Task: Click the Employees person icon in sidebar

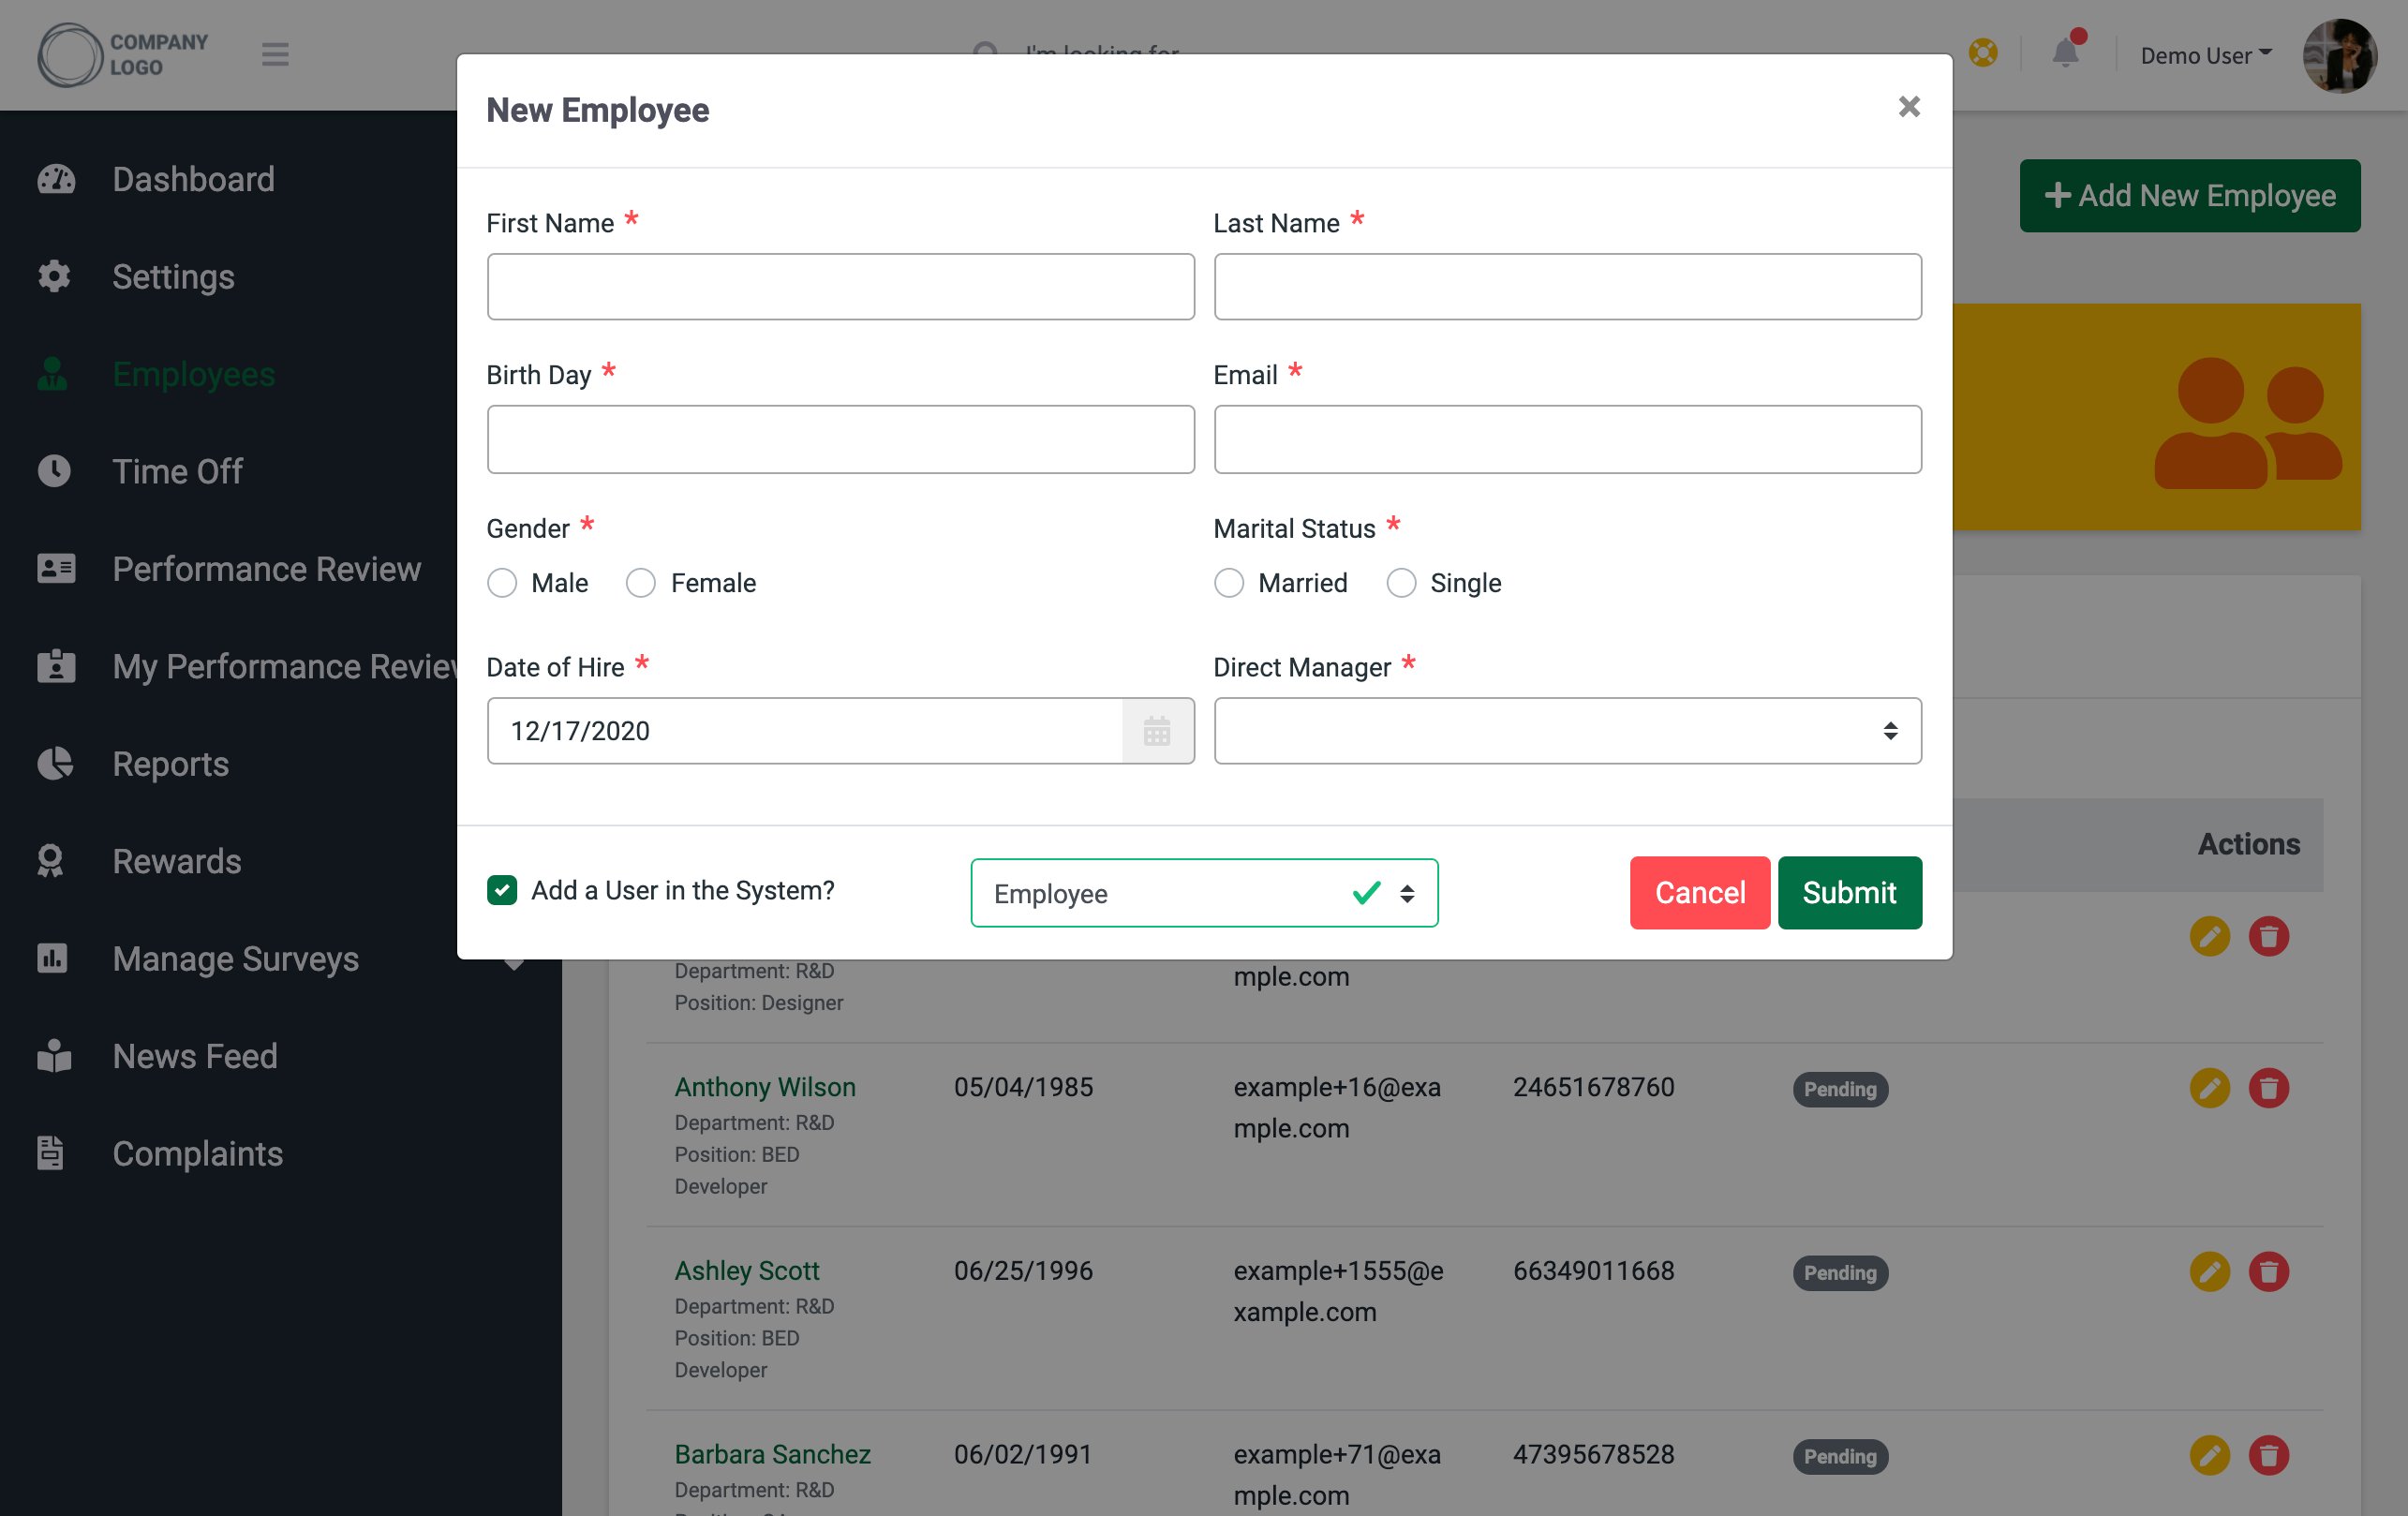Action: (x=52, y=374)
